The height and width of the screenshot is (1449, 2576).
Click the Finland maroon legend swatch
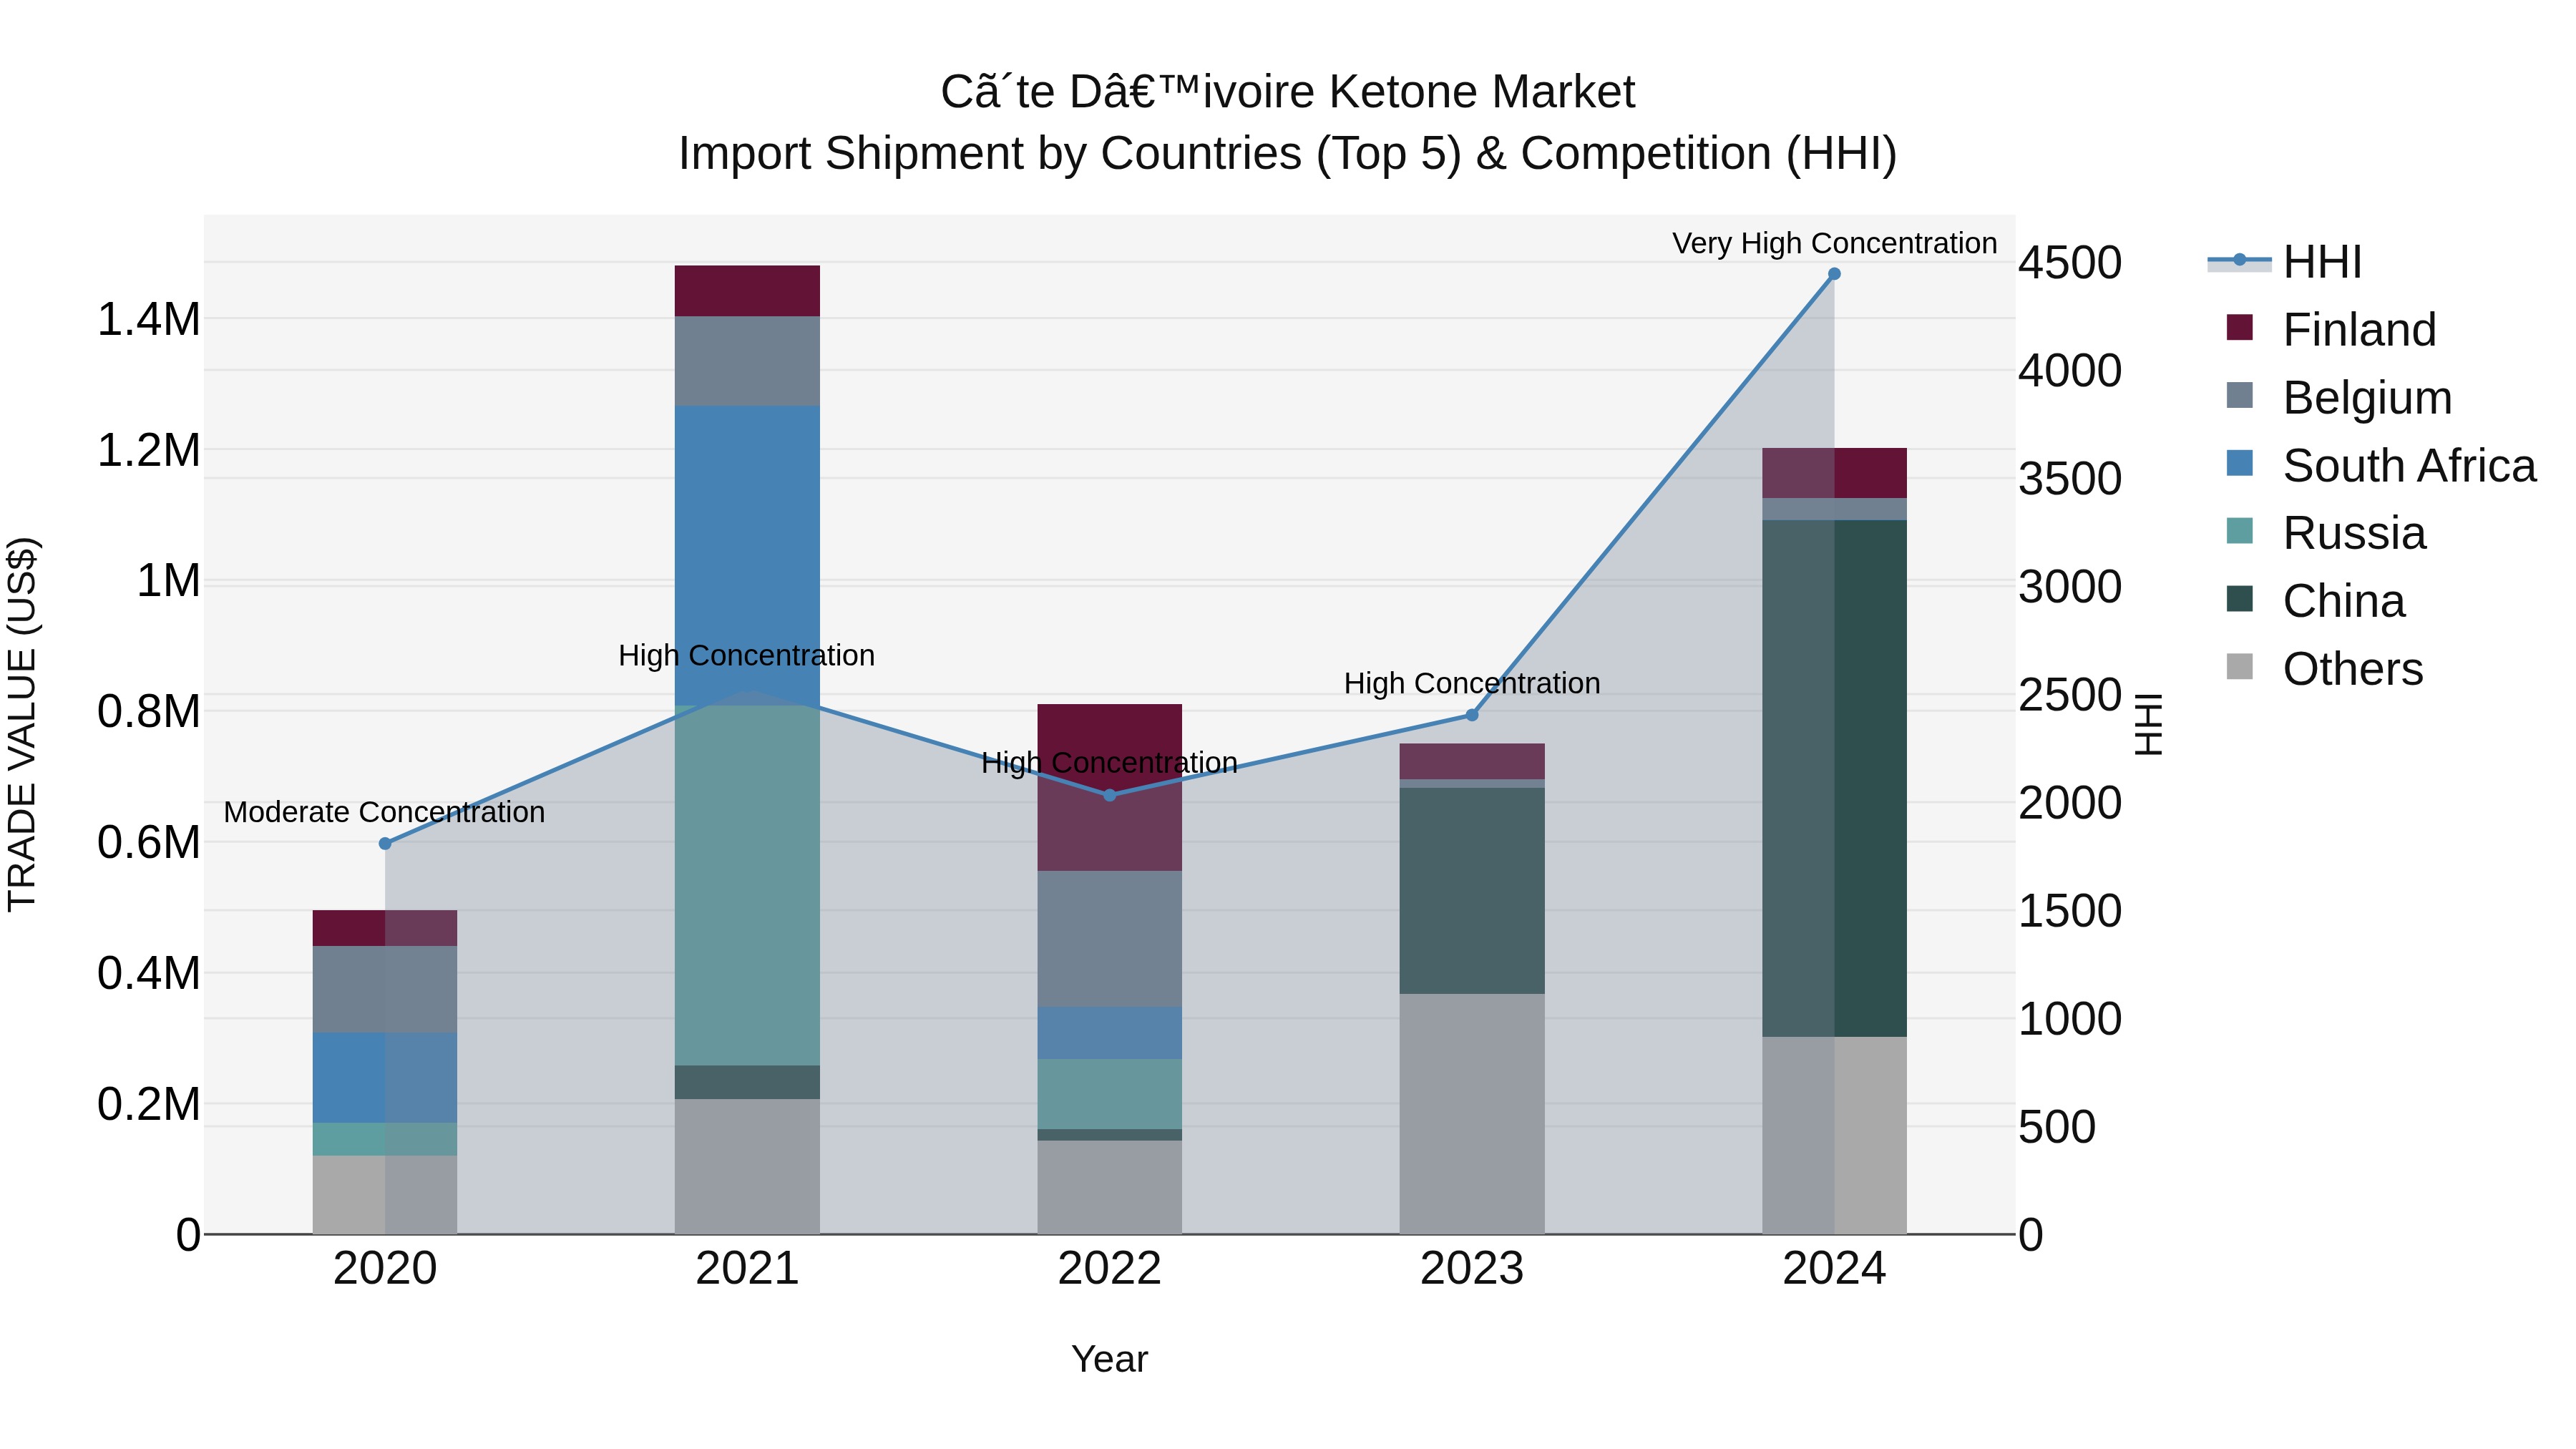tap(2240, 328)
